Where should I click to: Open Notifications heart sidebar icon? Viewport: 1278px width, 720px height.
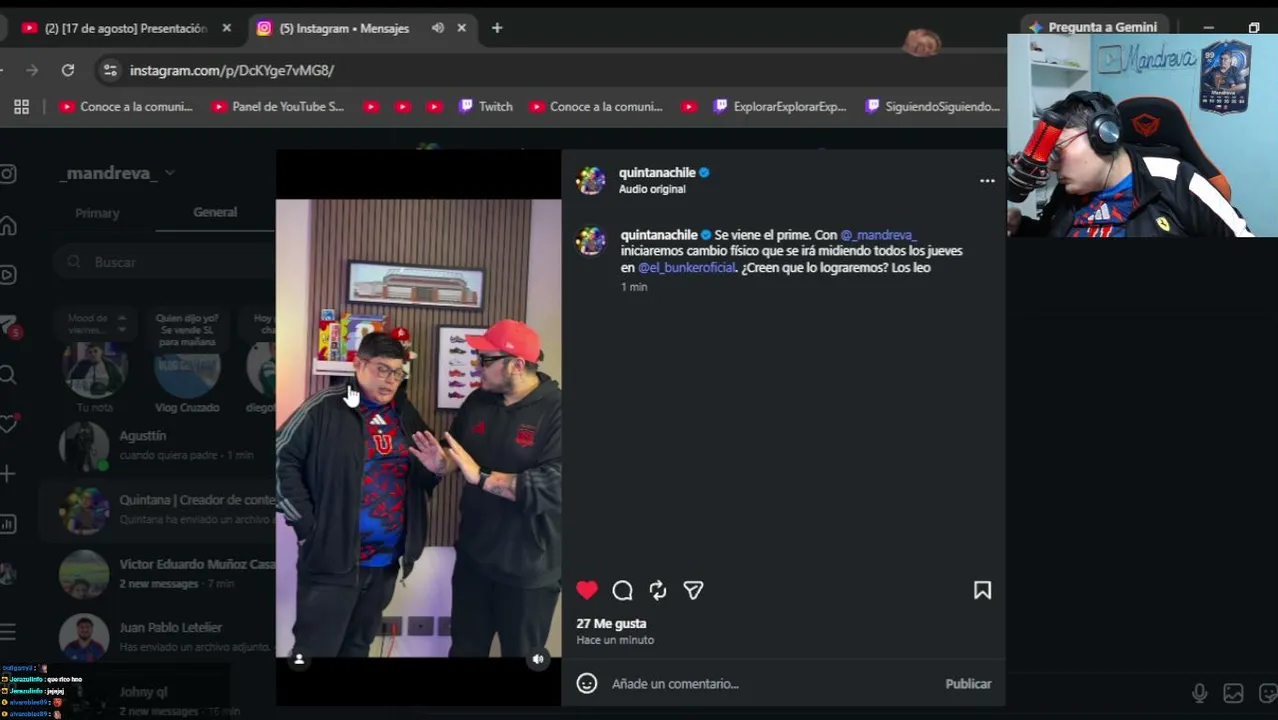point(8,424)
